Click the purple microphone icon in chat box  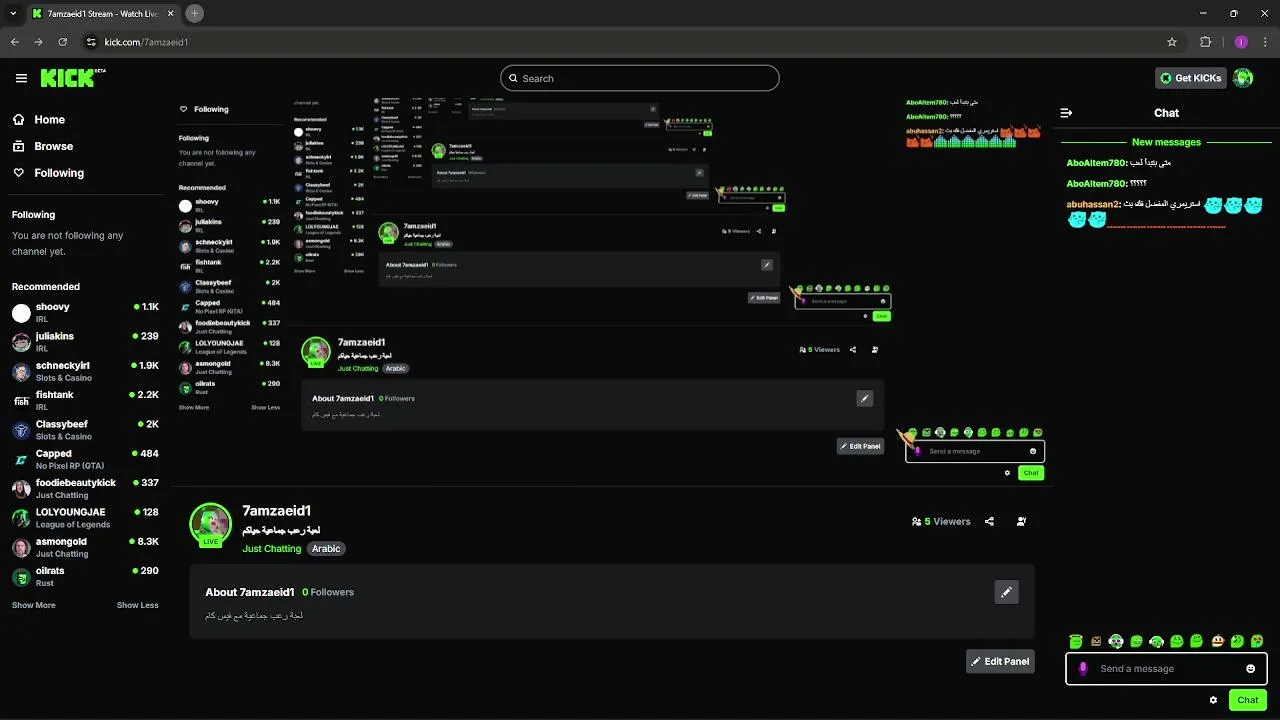(x=1083, y=668)
